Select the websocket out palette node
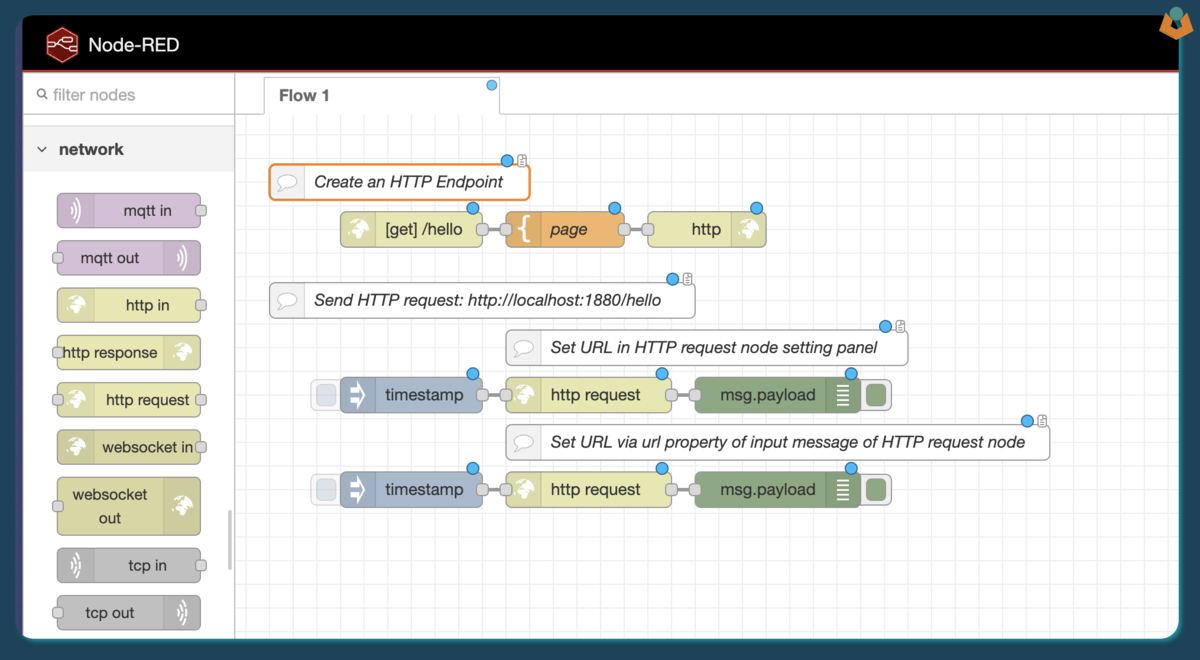Screen dimensions: 1200x660 point(129,506)
